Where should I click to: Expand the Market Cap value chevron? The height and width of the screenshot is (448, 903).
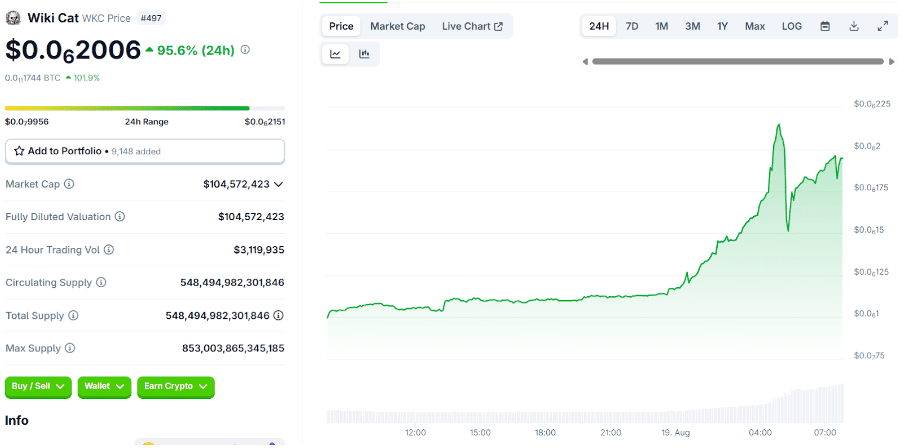click(278, 184)
